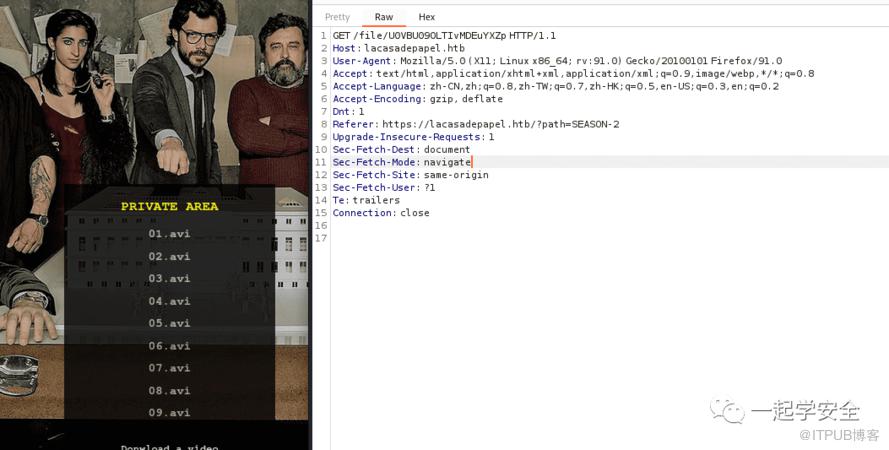
Task: Click the PRIVATE AREA heading
Action: tap(169, 207)
